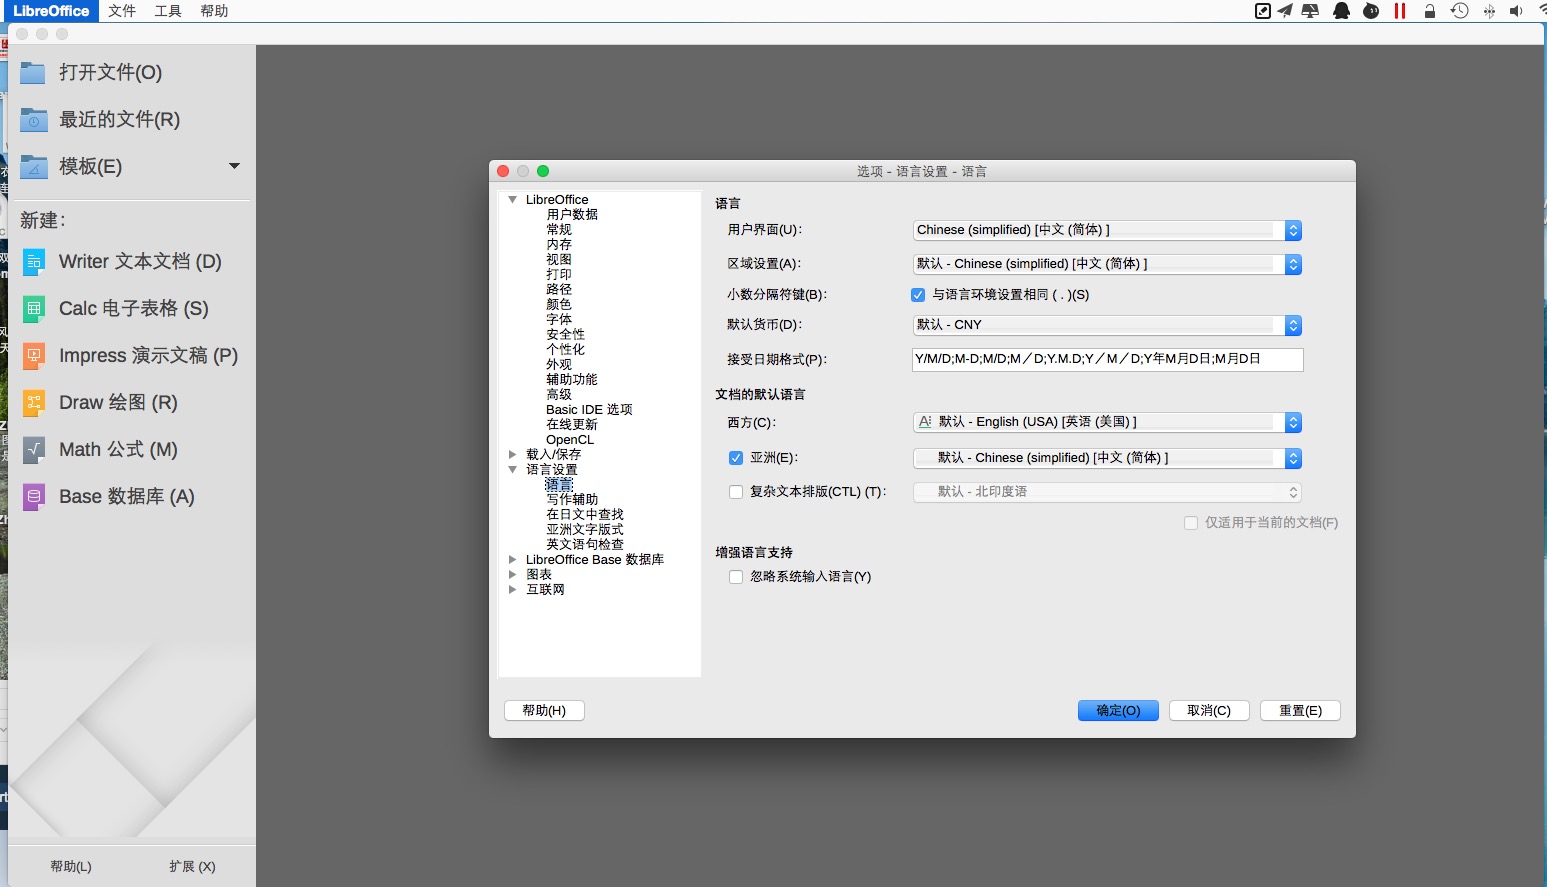Open the 工具 menu
Viewport: 1547px width, 887px height.
pos(168,11)
